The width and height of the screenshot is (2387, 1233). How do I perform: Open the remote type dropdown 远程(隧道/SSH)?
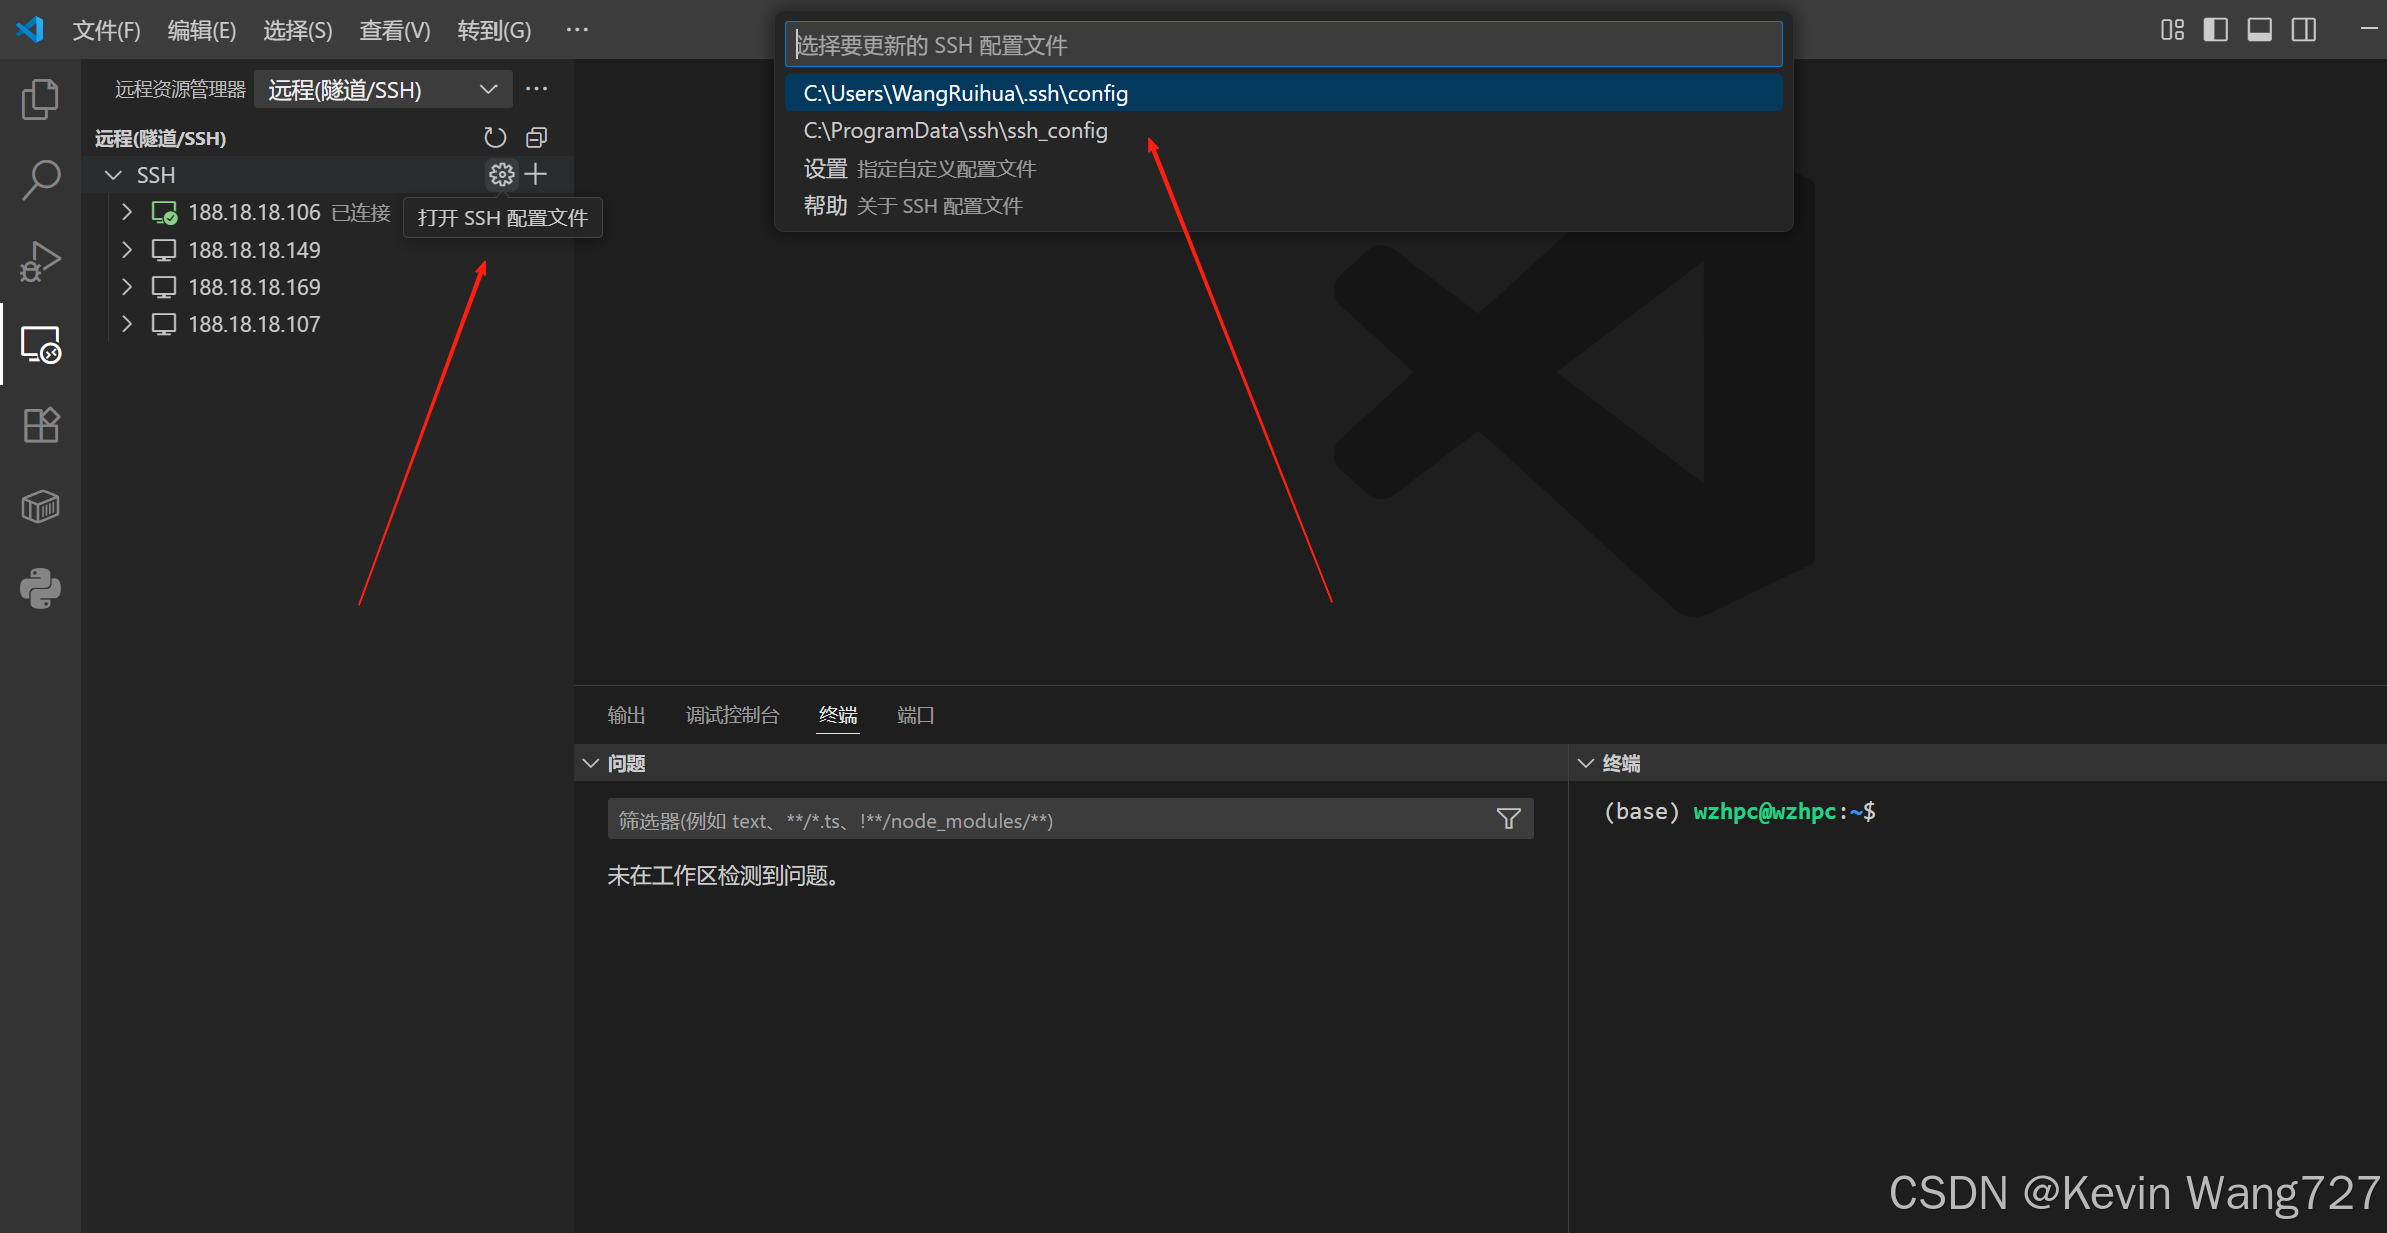[x=383, y=90]
